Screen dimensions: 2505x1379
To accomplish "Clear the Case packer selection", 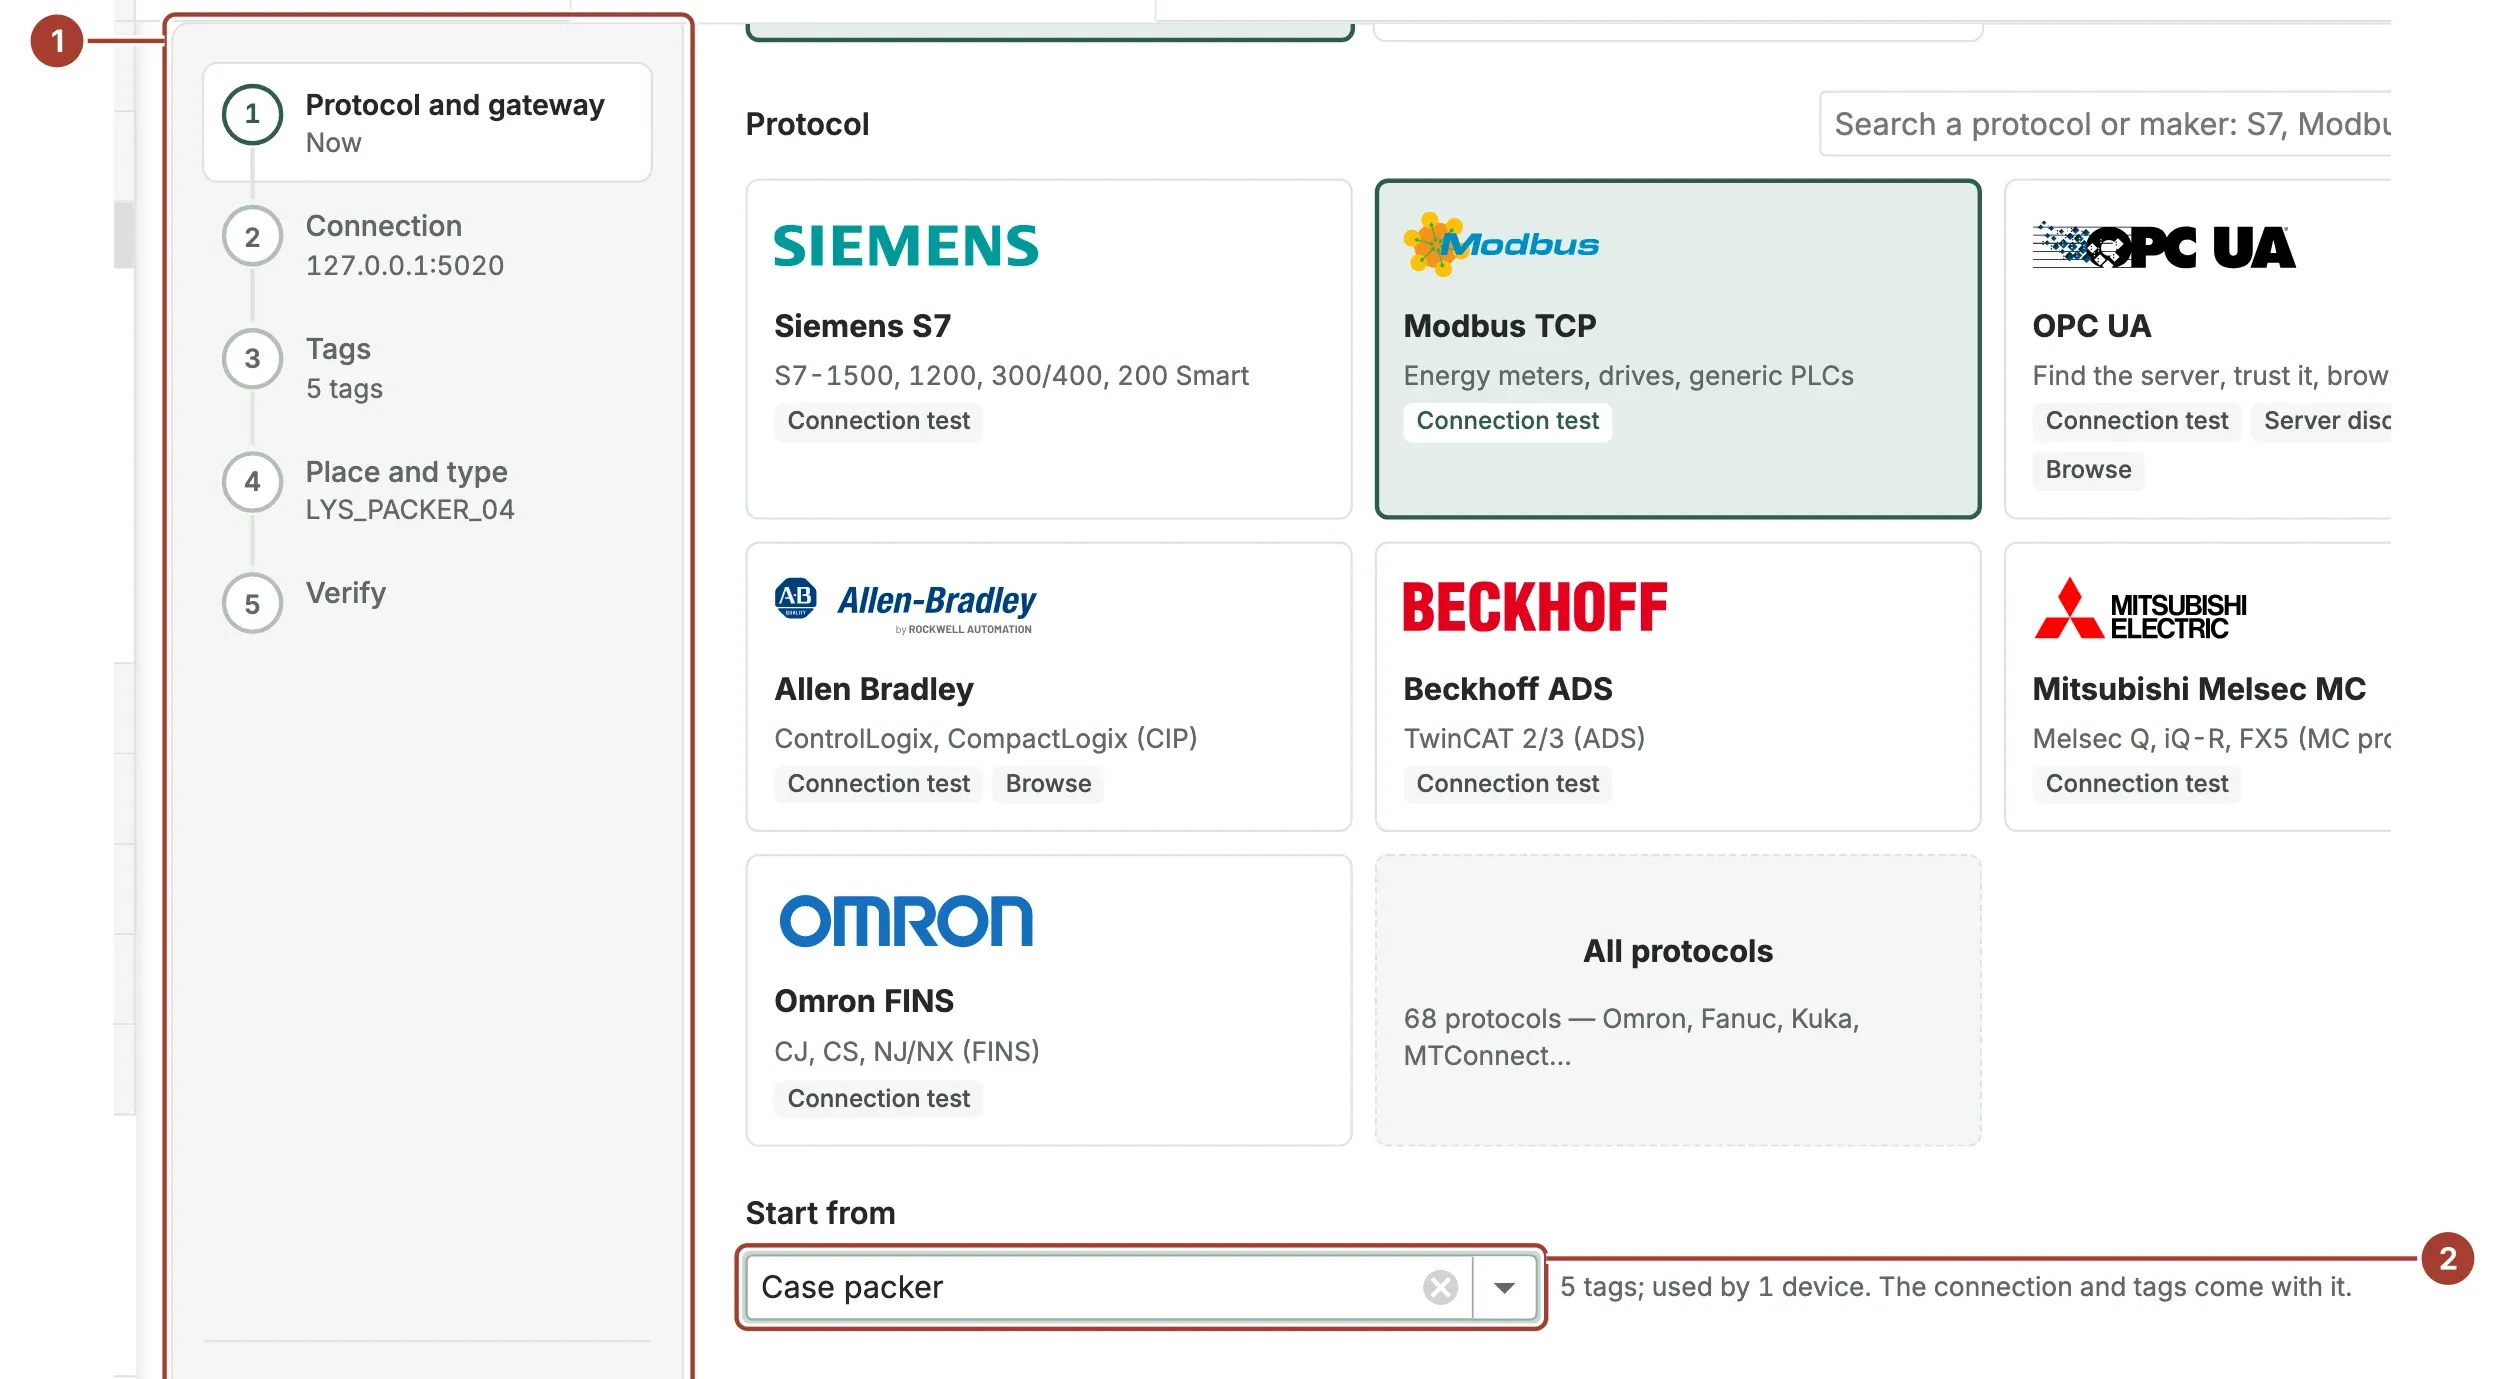I will click(x=1440, y=1287).
